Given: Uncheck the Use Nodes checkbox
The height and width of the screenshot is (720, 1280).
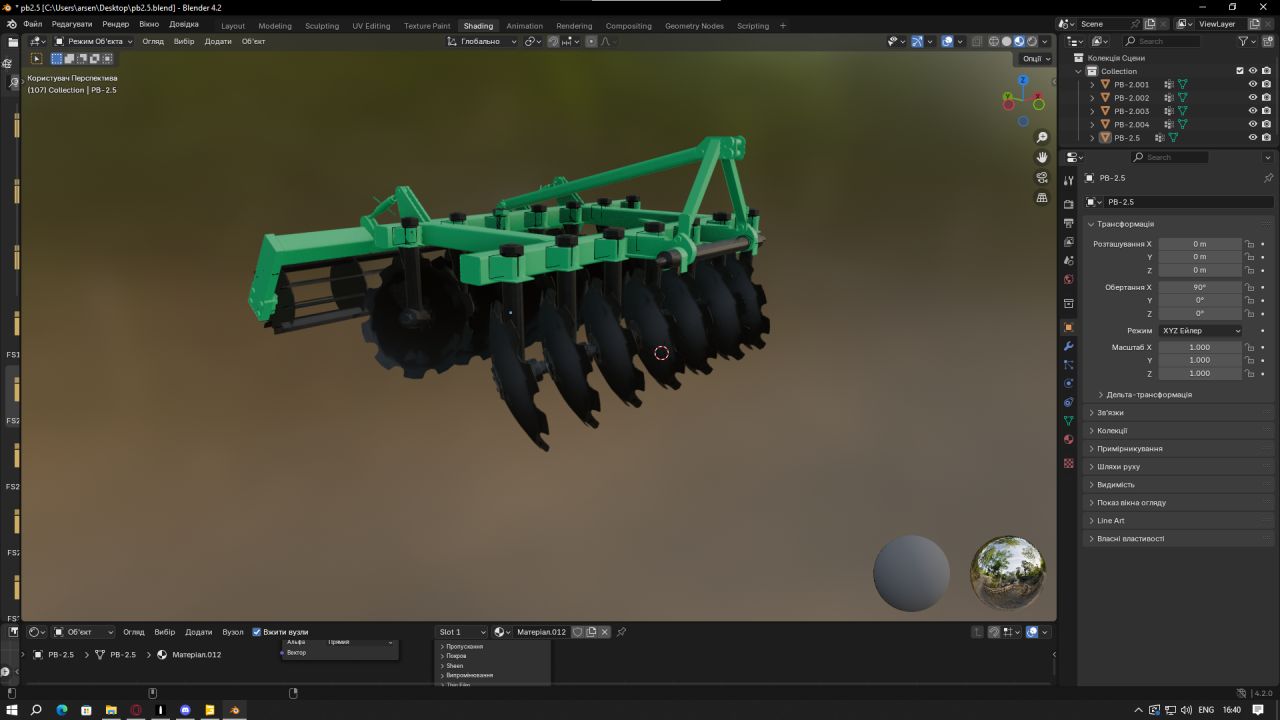Looking at the screenshot, I should [x=257, y=632].
